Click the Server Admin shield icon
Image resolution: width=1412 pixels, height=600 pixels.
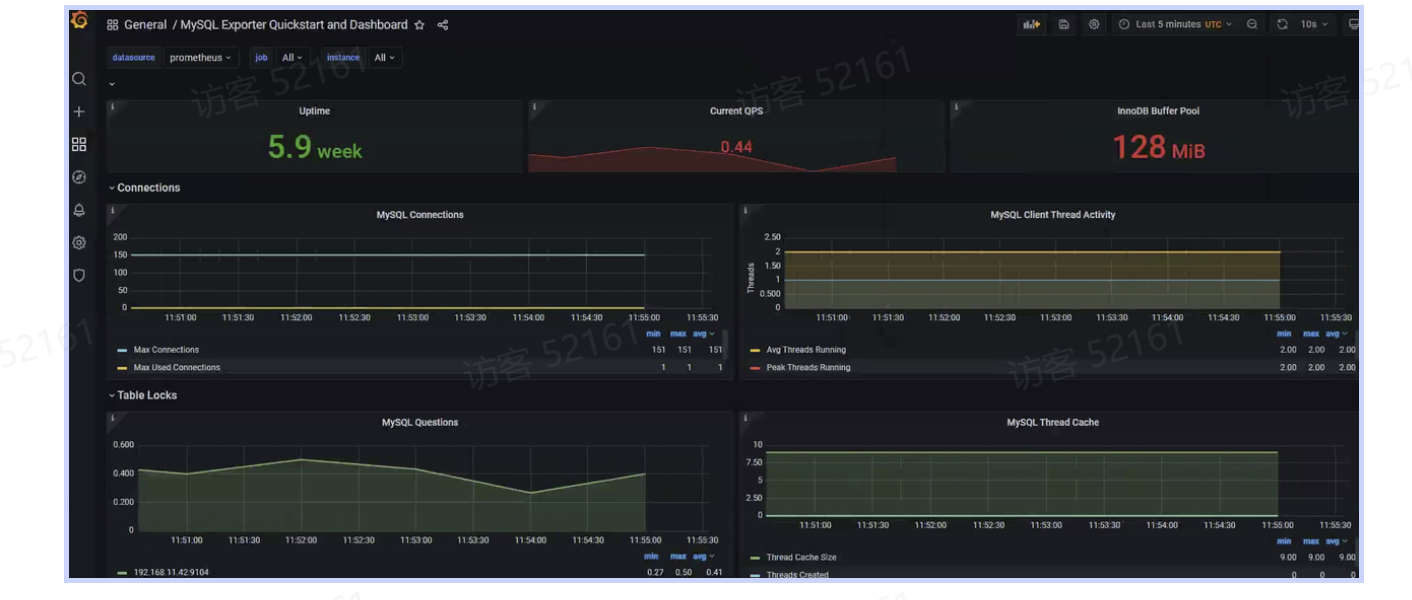tap(79, 275)
